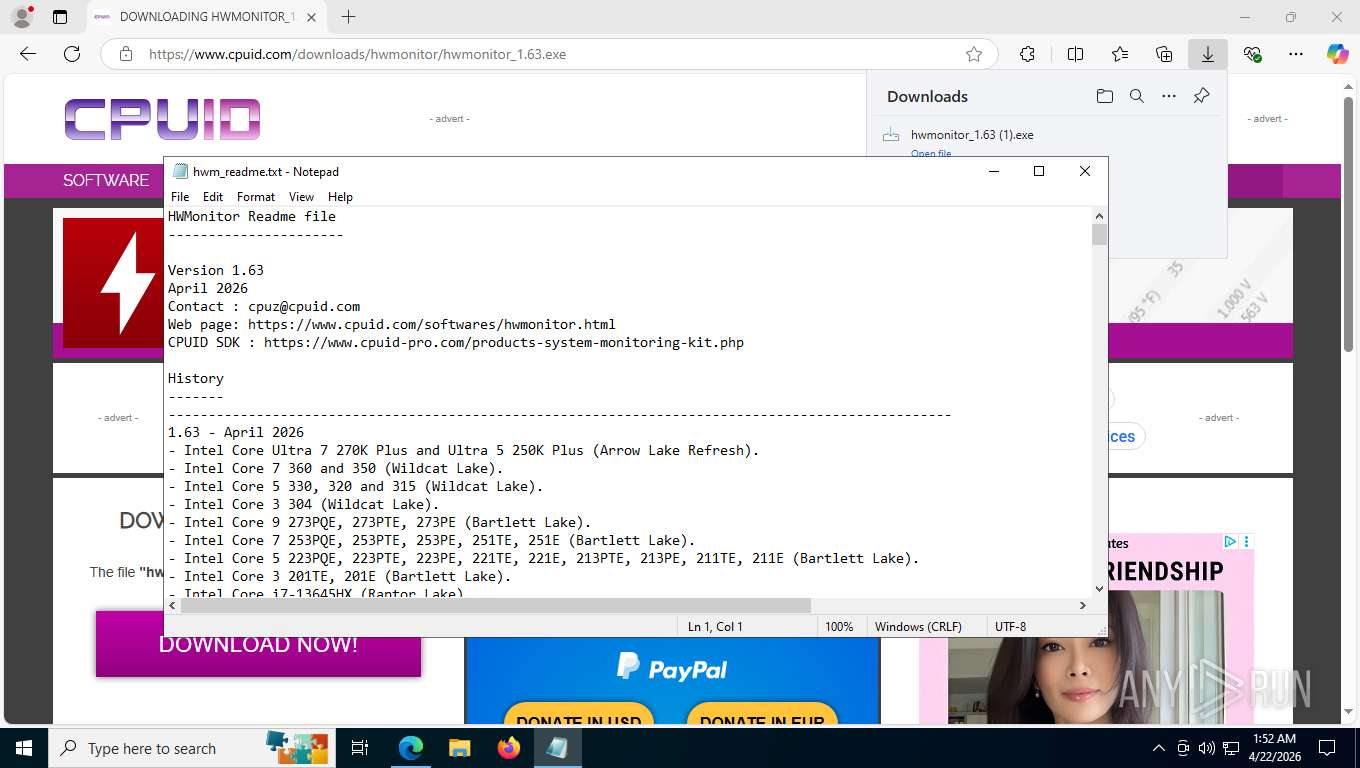Click the PayPal donate banner

[672, 680]
